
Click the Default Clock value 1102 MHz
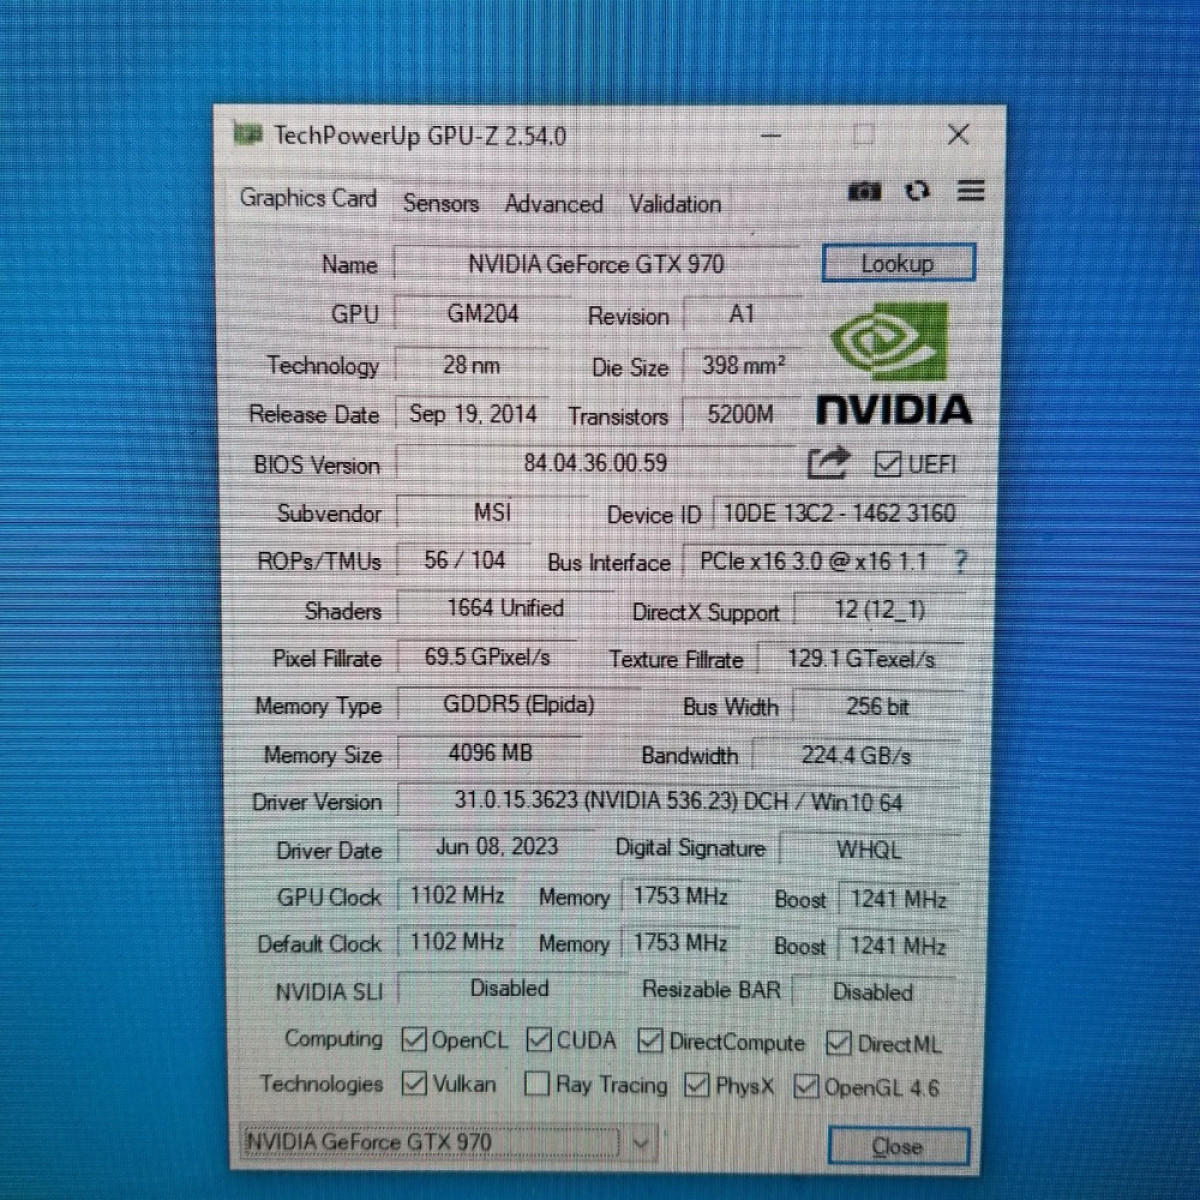click(x=458, y=942)
